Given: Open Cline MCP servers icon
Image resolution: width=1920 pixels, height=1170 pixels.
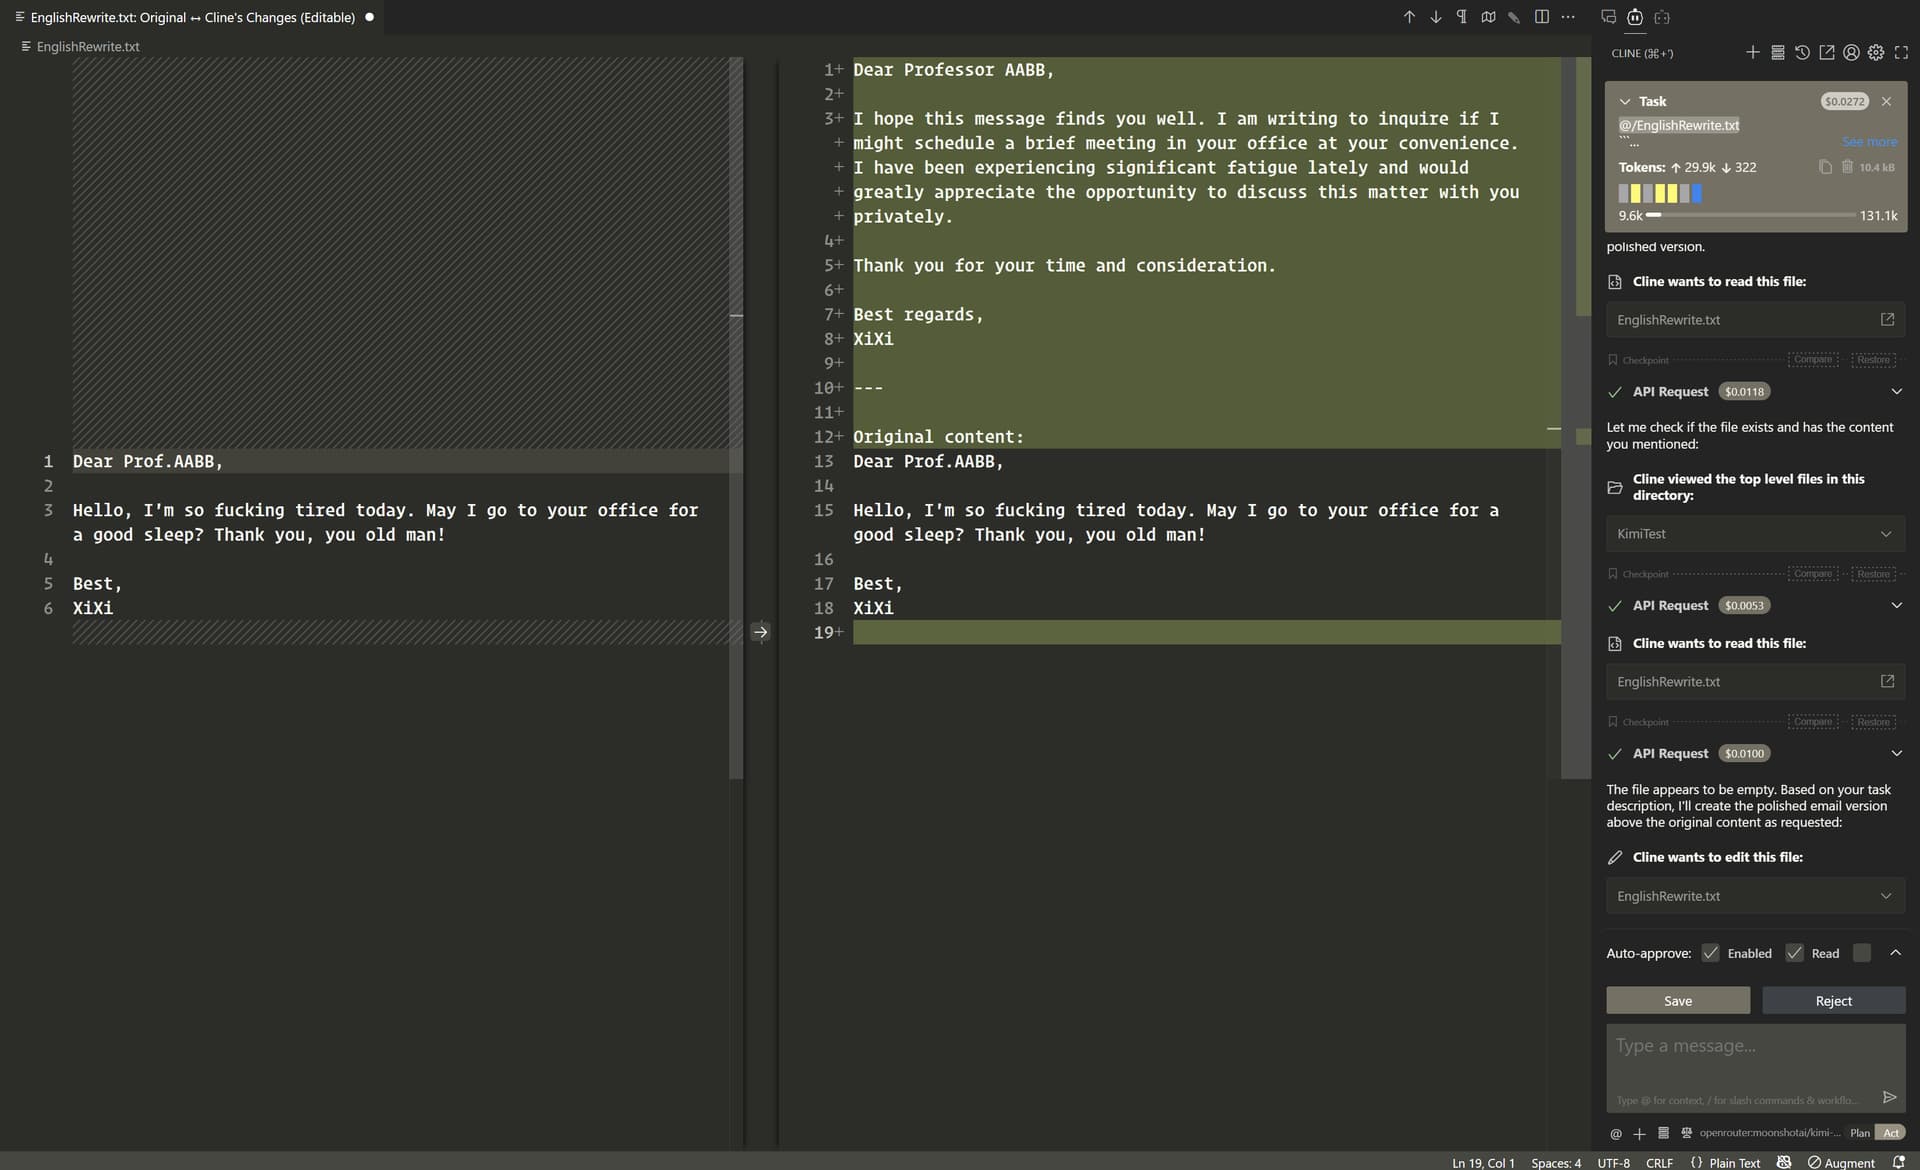Looking at the screenshot, I should click(x=1777, y=52).
